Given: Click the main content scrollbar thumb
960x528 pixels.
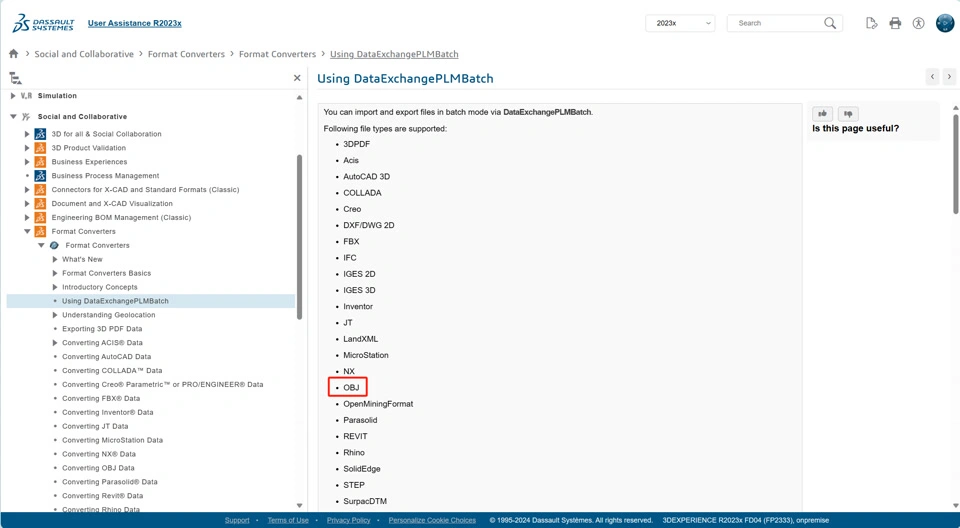Looking at the screenshot, I should pos(956,164).
